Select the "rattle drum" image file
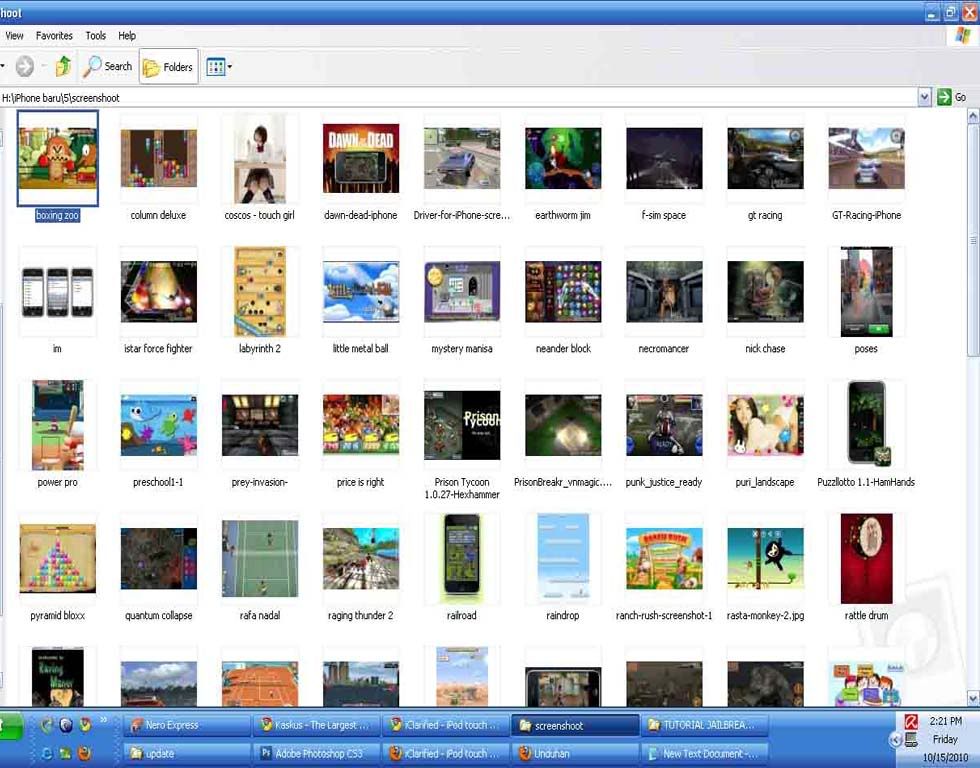The image size is (980, 768). [866, 567]
